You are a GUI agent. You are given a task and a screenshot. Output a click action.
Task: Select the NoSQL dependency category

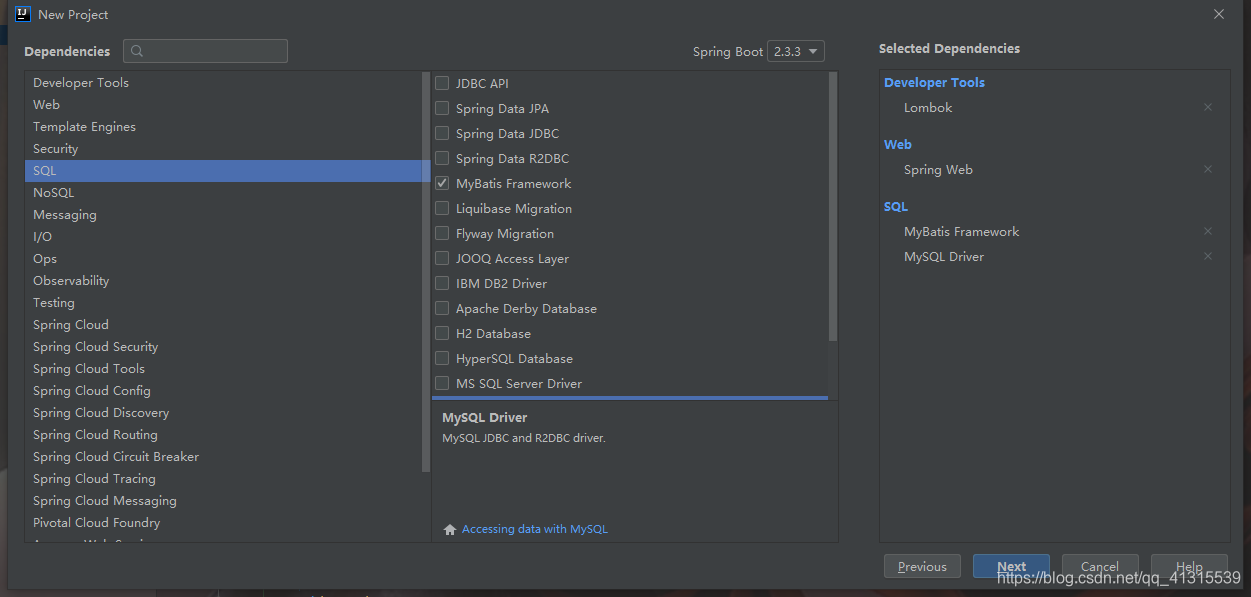227,193
